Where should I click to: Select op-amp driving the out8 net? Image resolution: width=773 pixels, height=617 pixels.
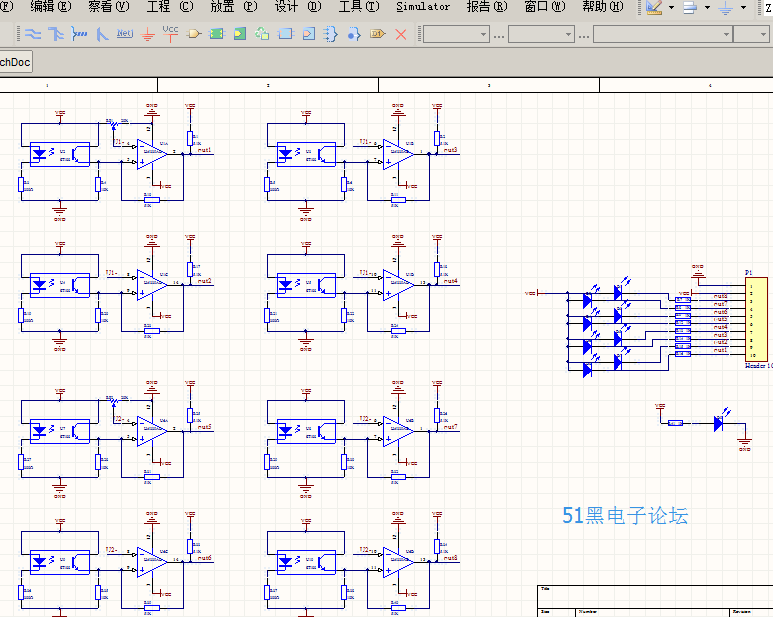(x=397, y=562)
